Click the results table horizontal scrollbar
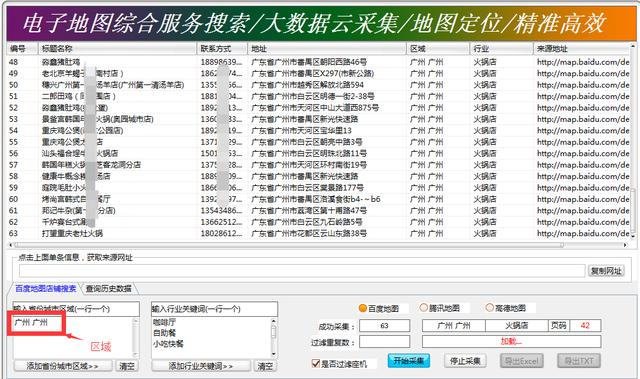Screen dimensions: 640x379 click(289, 245)
